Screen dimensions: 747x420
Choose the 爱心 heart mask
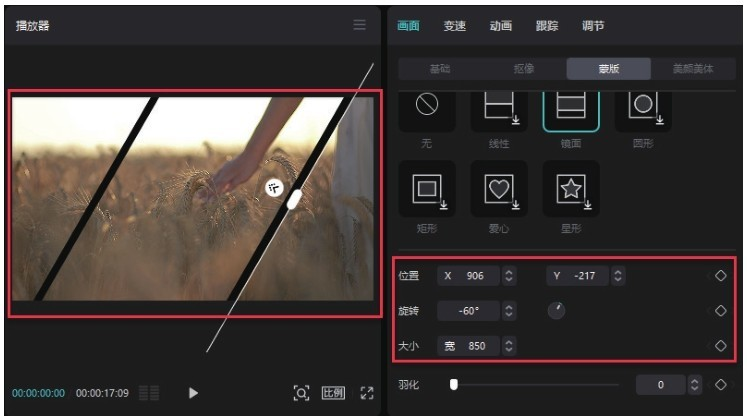click(499, 189)
